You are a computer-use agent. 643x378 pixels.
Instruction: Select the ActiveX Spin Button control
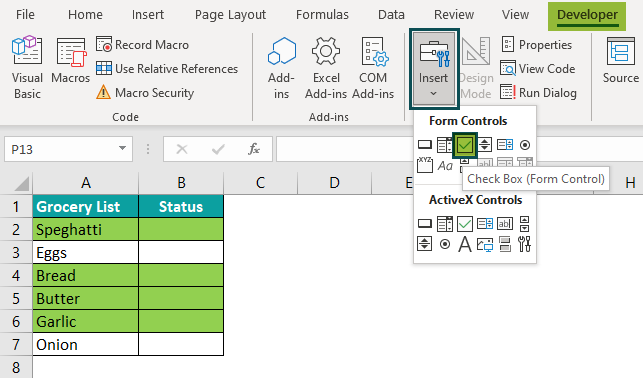[x=425, y=244]
